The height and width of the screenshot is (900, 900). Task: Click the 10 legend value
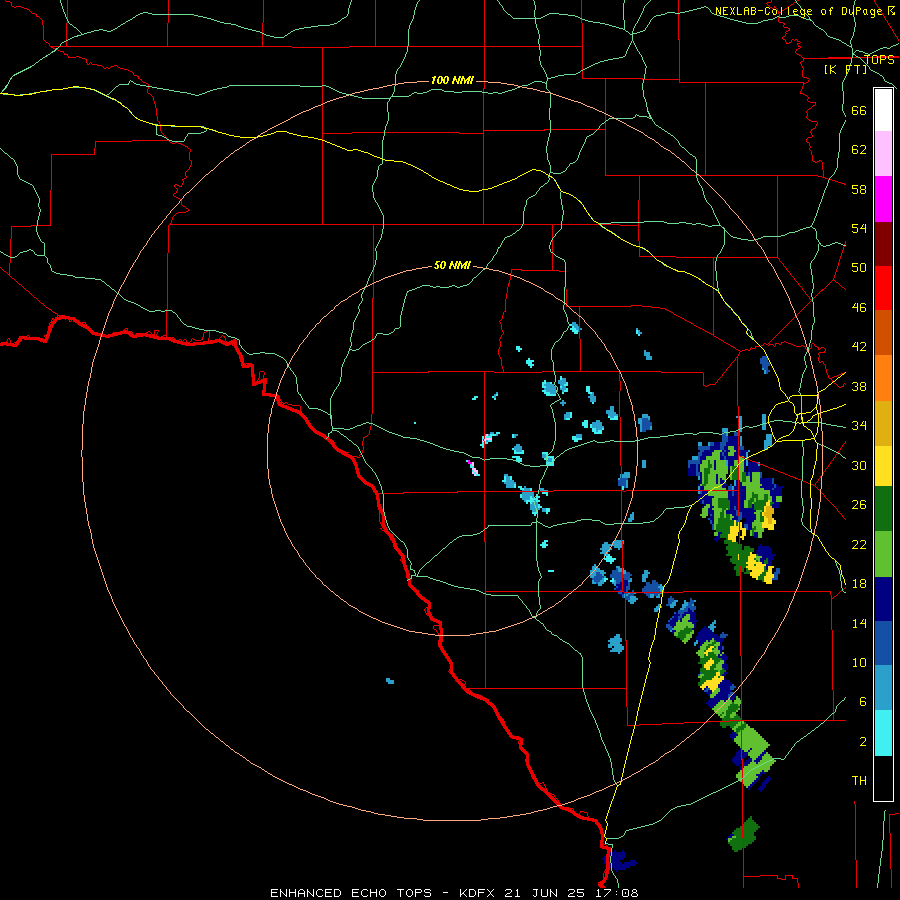(859, 662)
